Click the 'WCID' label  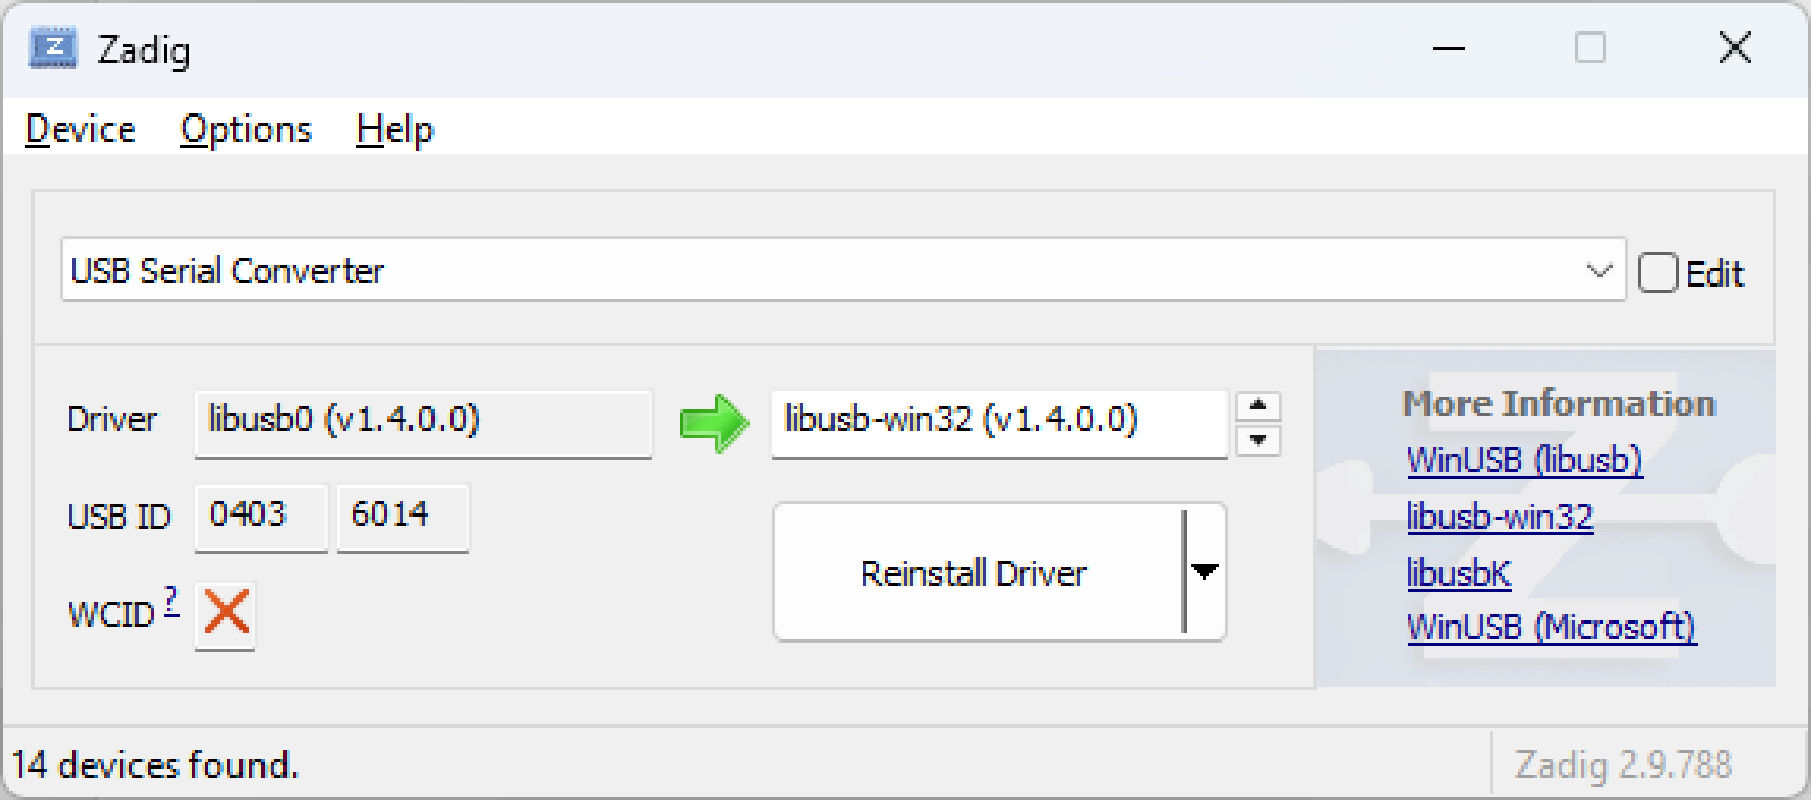[x=111, y=614]
